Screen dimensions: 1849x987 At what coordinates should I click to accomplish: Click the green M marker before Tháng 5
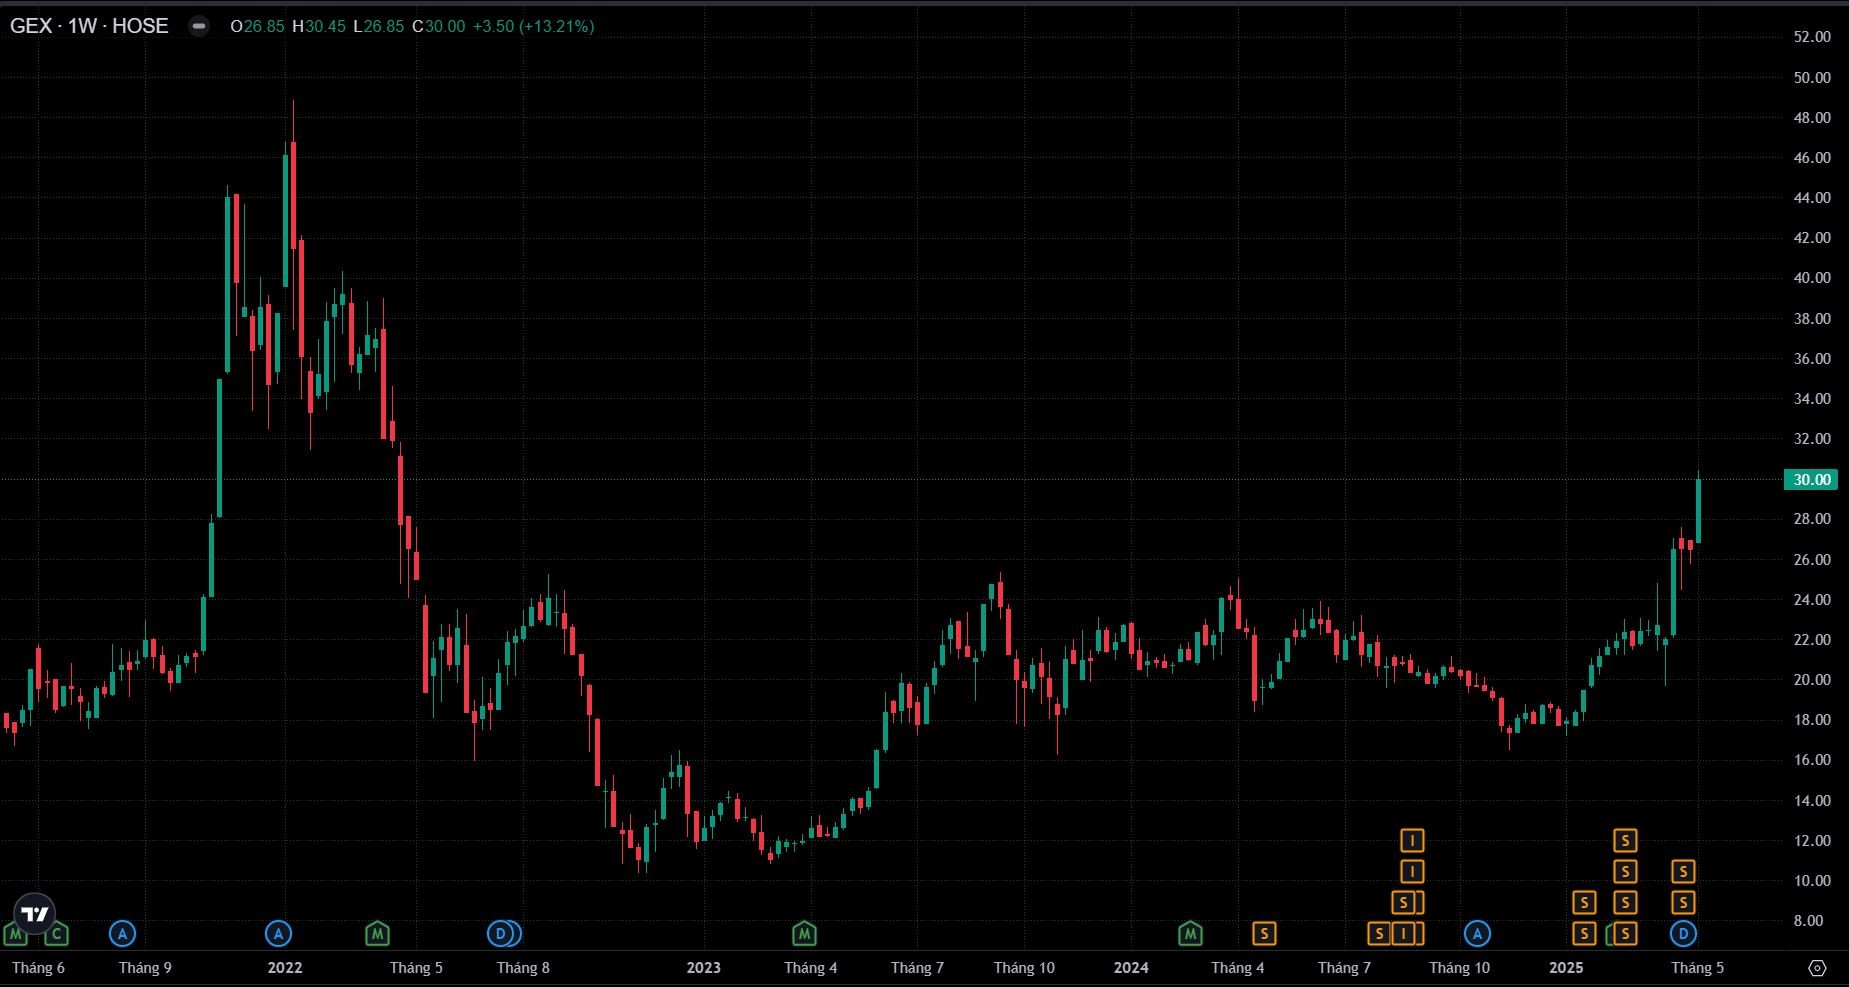pyautogui.click(x=377, y=934)
